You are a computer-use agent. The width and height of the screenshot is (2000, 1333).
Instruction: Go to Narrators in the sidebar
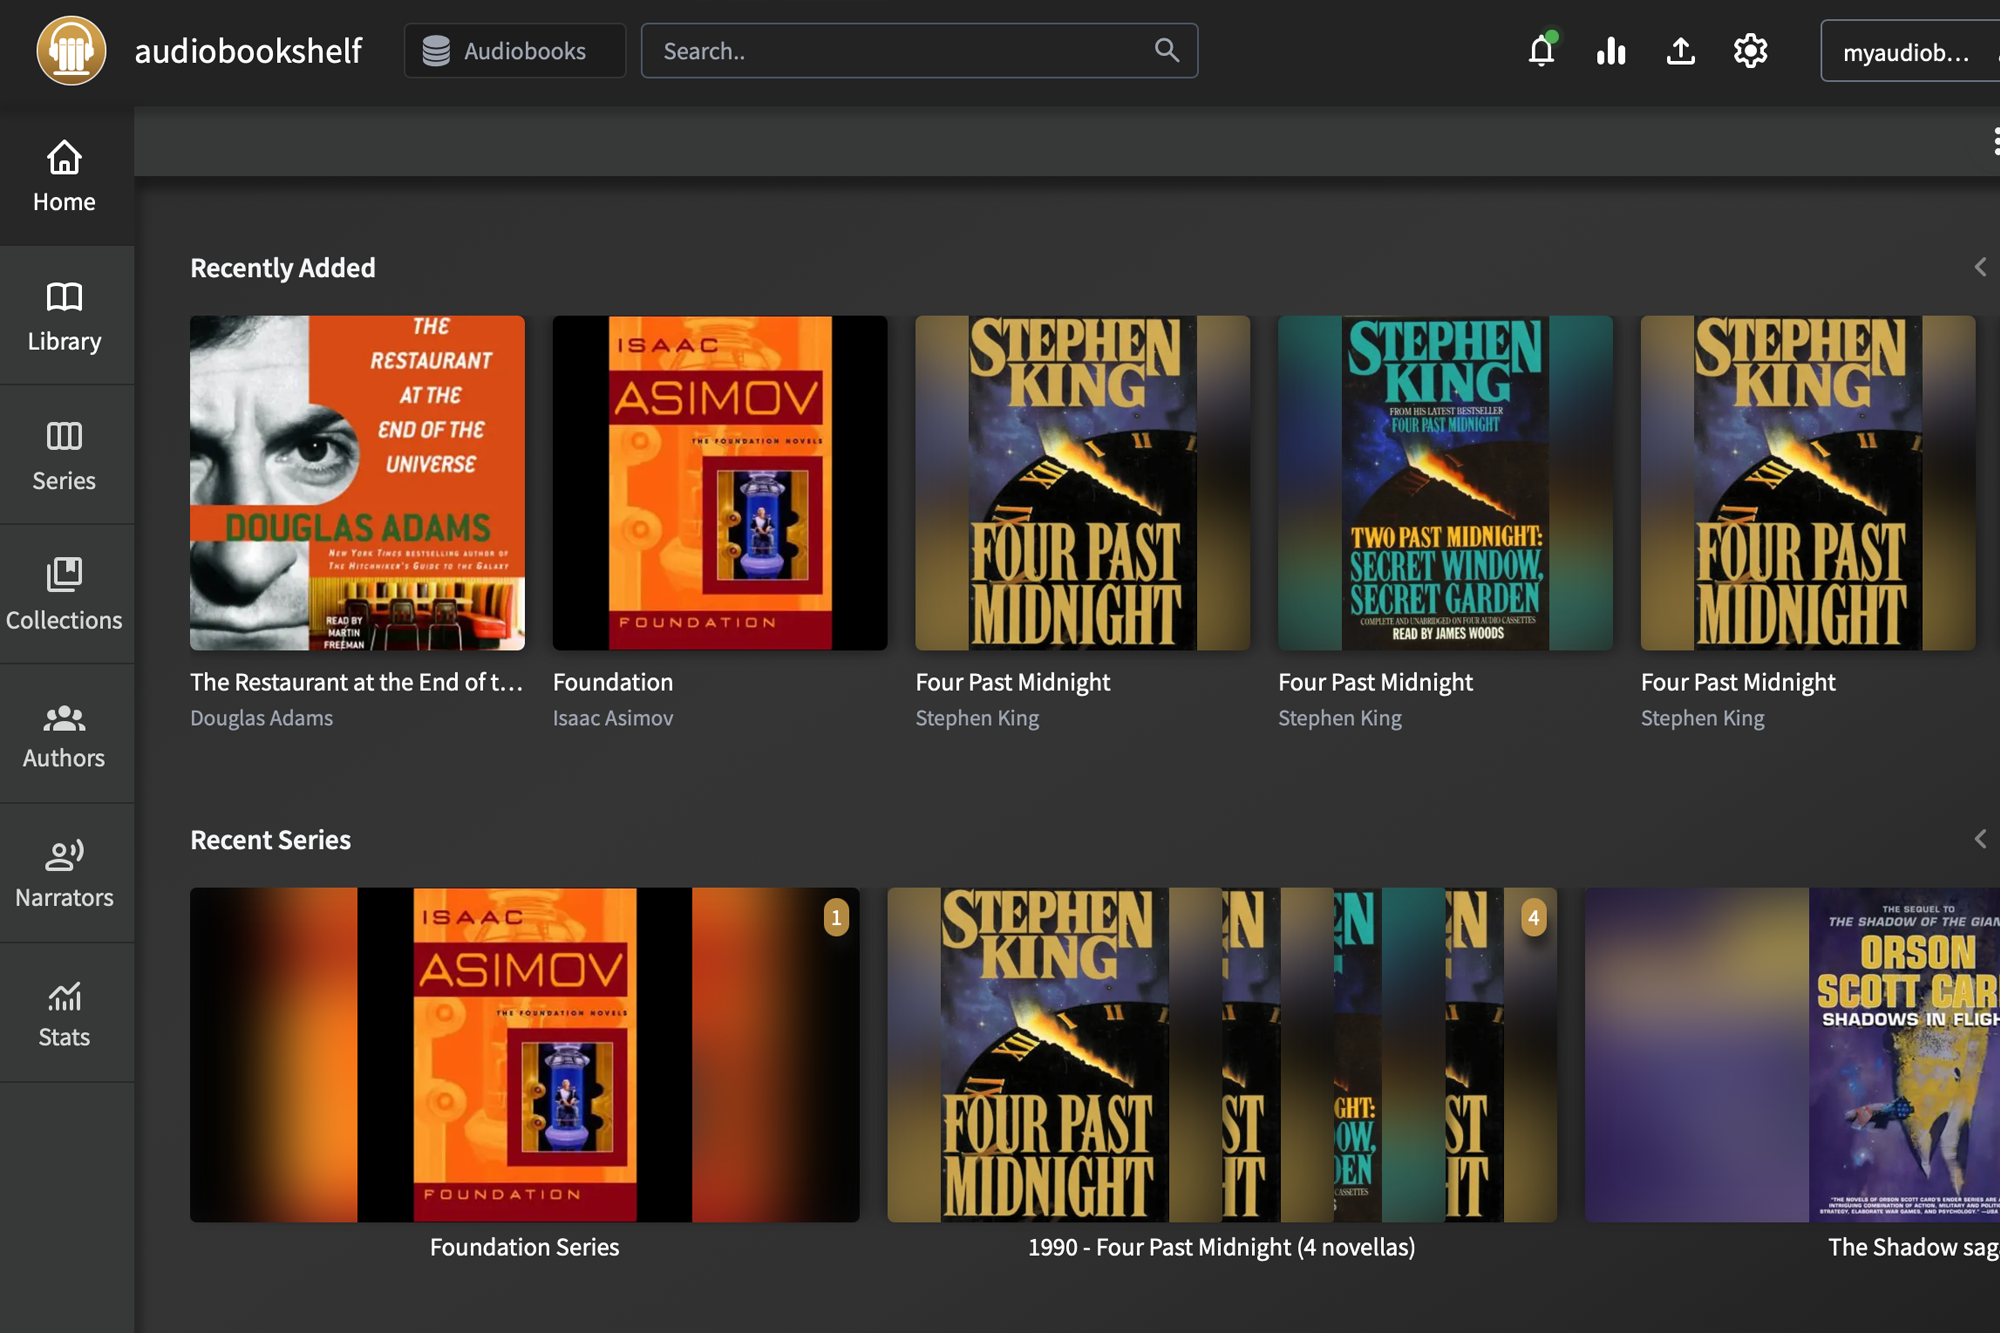click(64, 873)
